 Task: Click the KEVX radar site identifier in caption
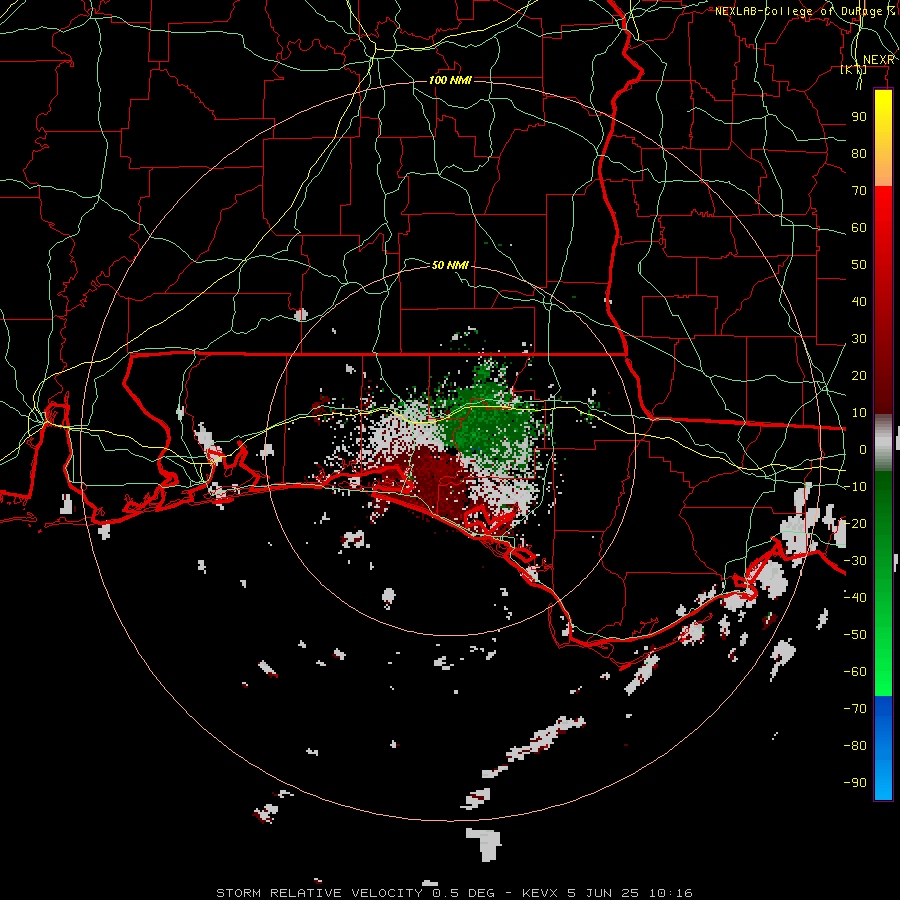(540, 893)
